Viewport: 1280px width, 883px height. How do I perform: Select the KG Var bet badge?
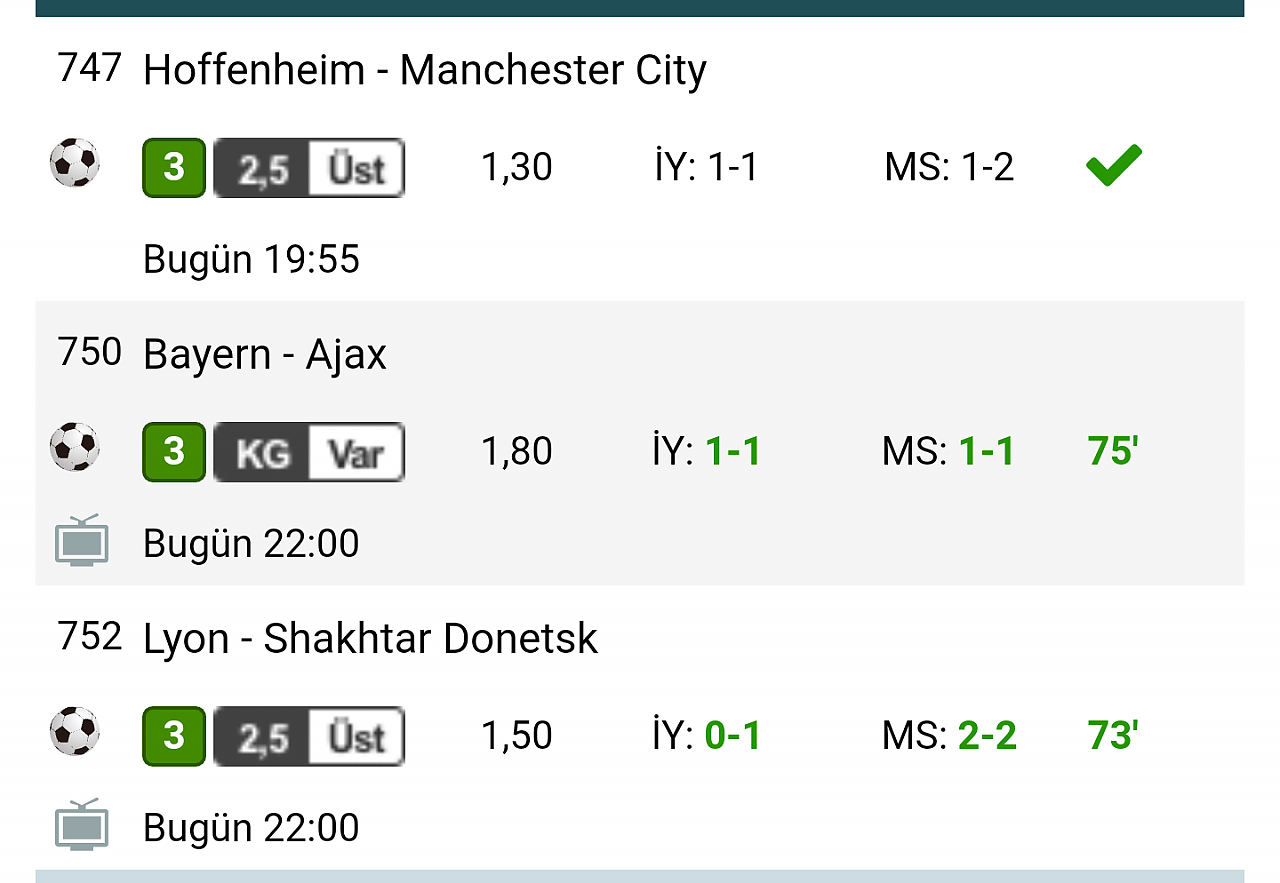[x=309, y=452]
